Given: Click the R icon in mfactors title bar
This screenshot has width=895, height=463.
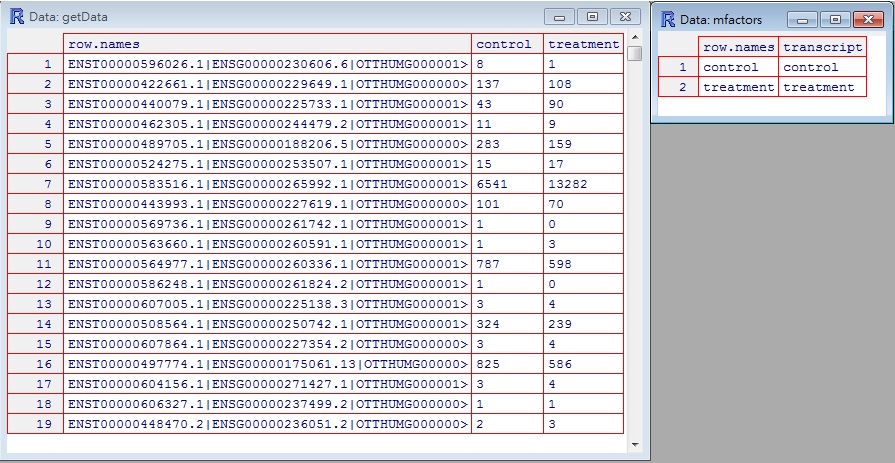Looking at the screenshot, I should click(x=667, y=19).
